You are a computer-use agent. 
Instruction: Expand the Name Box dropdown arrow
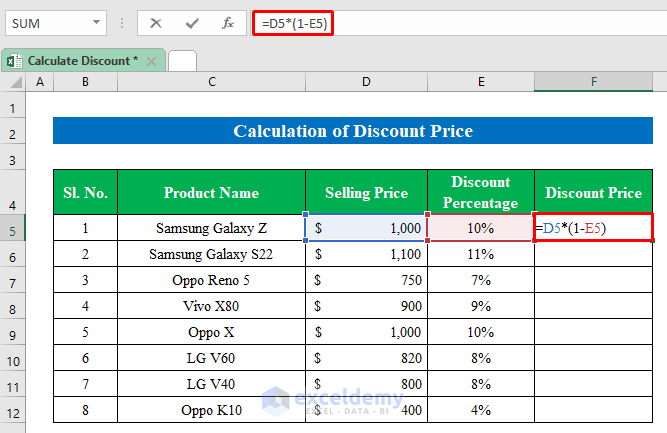[x=96, y=22]
